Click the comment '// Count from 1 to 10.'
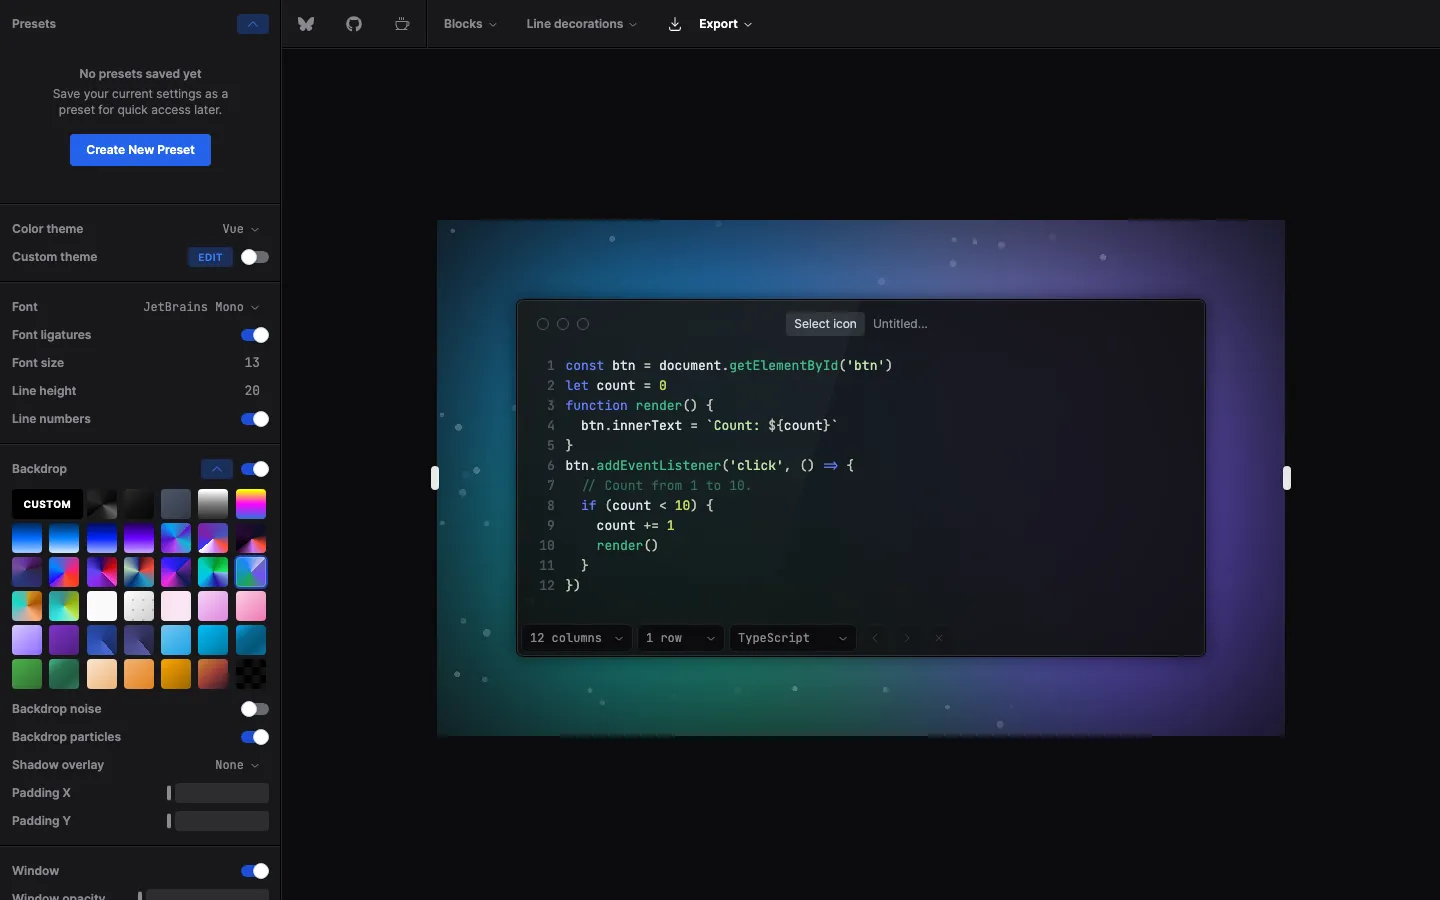1440x900 pixels. point(666,485)
